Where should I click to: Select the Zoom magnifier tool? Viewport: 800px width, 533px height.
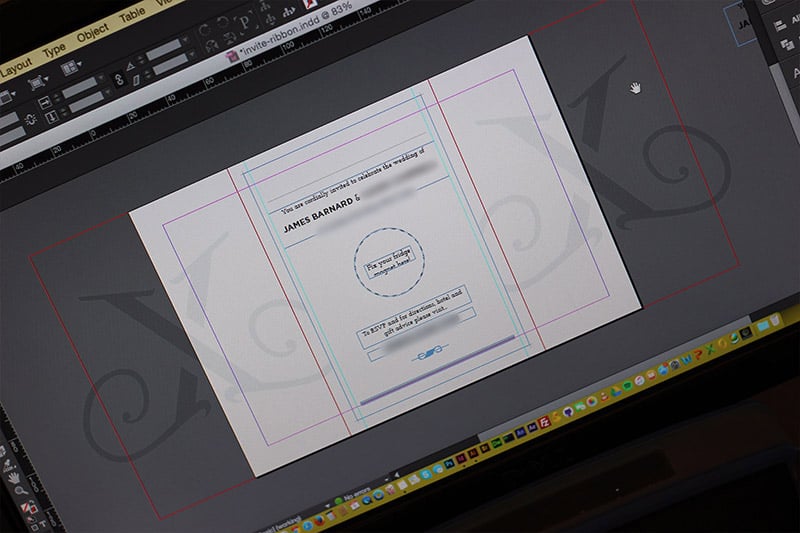point(21,491)
